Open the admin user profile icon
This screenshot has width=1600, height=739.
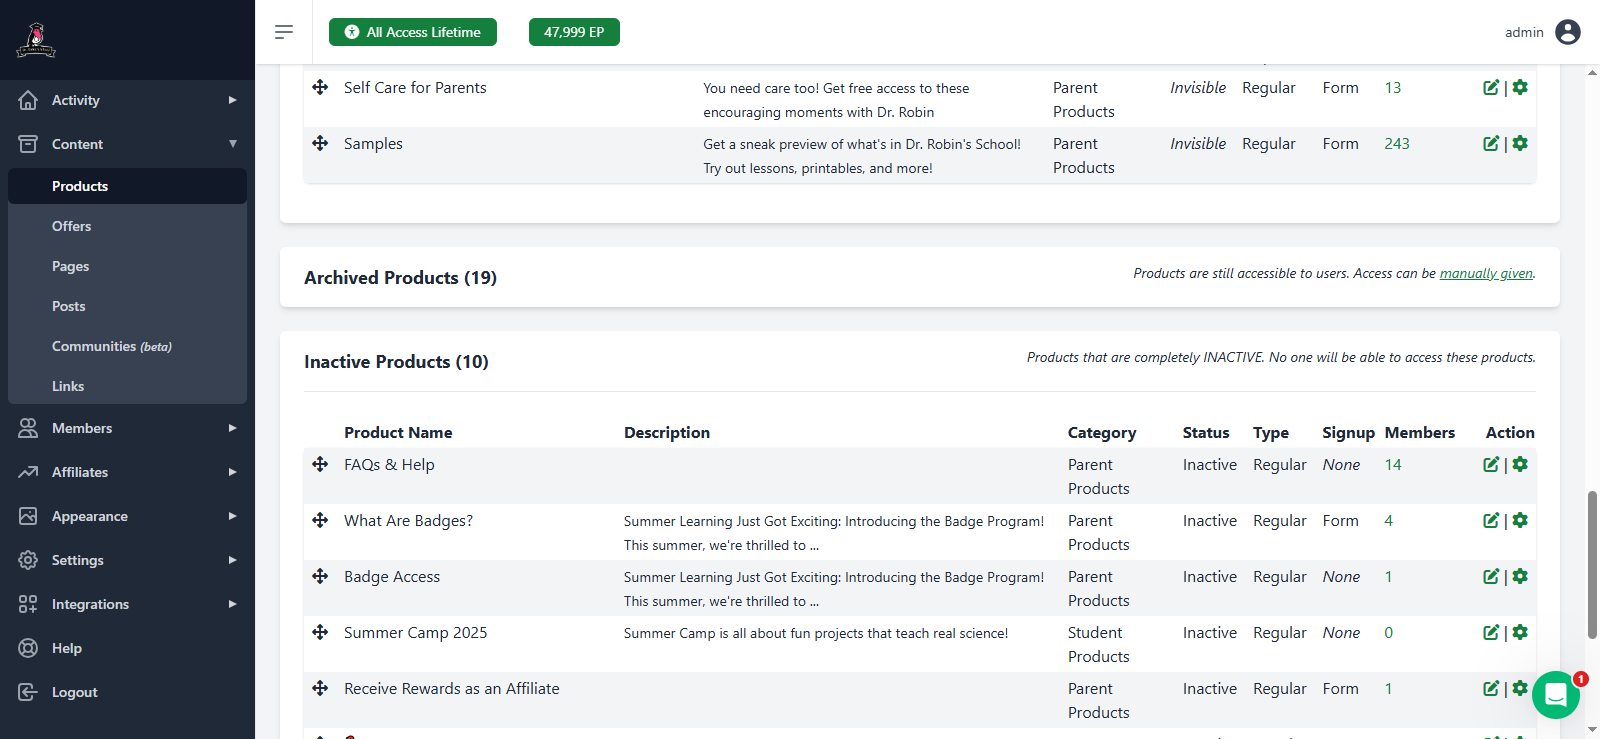click(1568, 32)
